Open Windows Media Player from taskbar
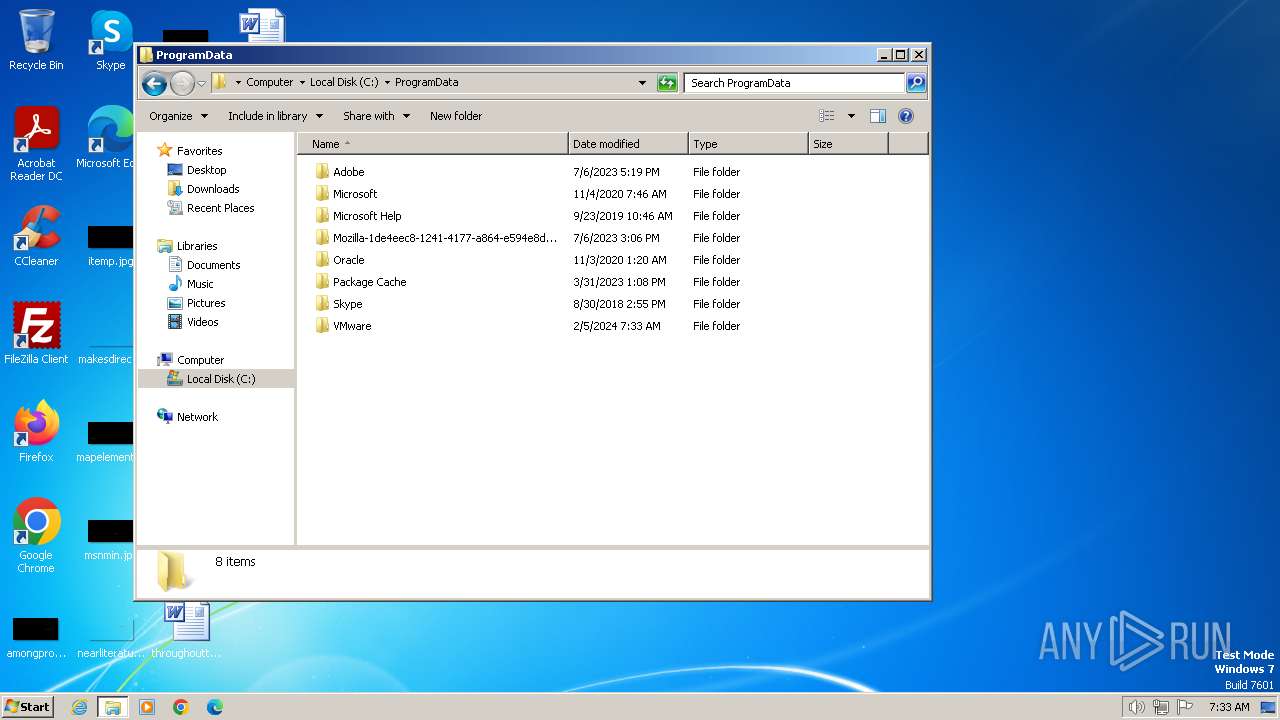The height and width of the screenshot is (720, 1280). 147,707
